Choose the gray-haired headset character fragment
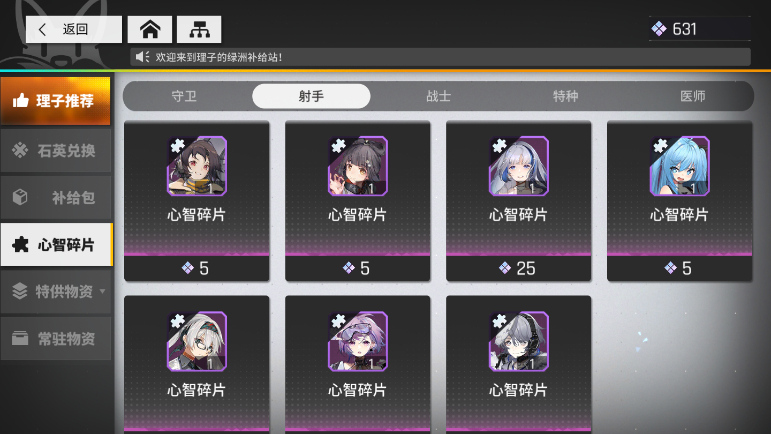The height and width of the screenshot is (434, 771). (x=518, y=341)
